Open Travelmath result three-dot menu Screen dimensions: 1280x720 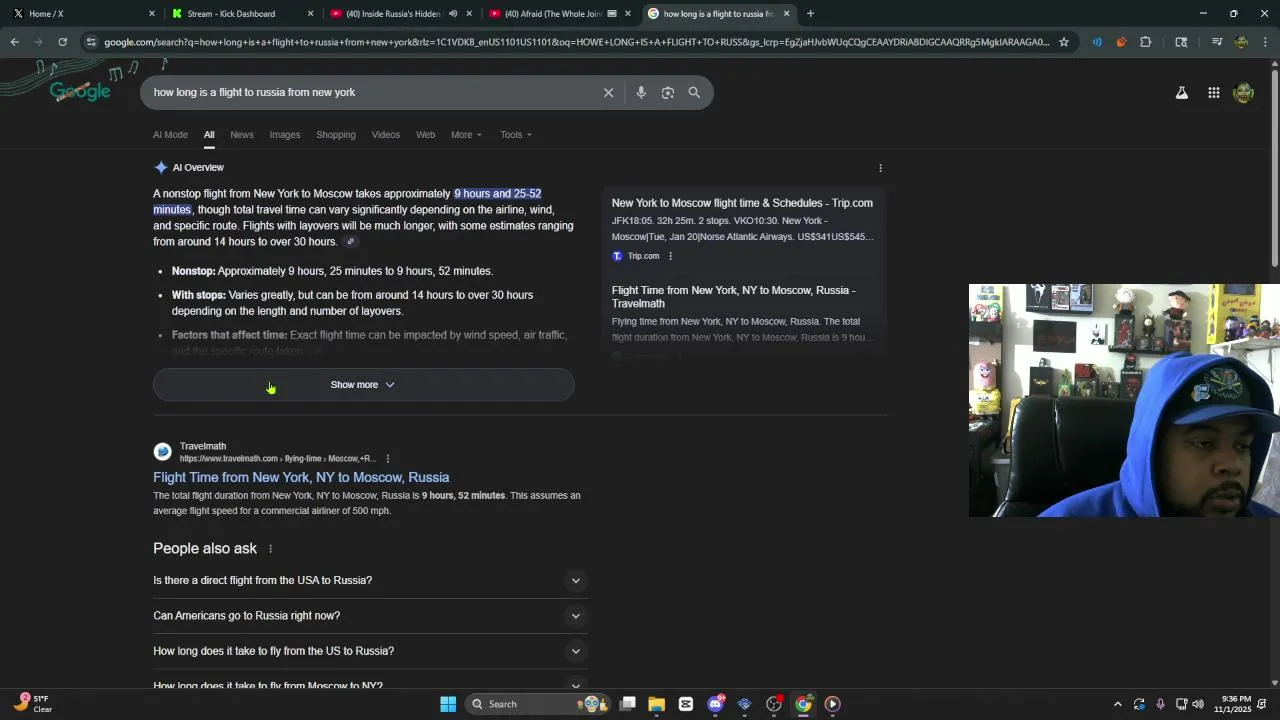coord(387,459)
